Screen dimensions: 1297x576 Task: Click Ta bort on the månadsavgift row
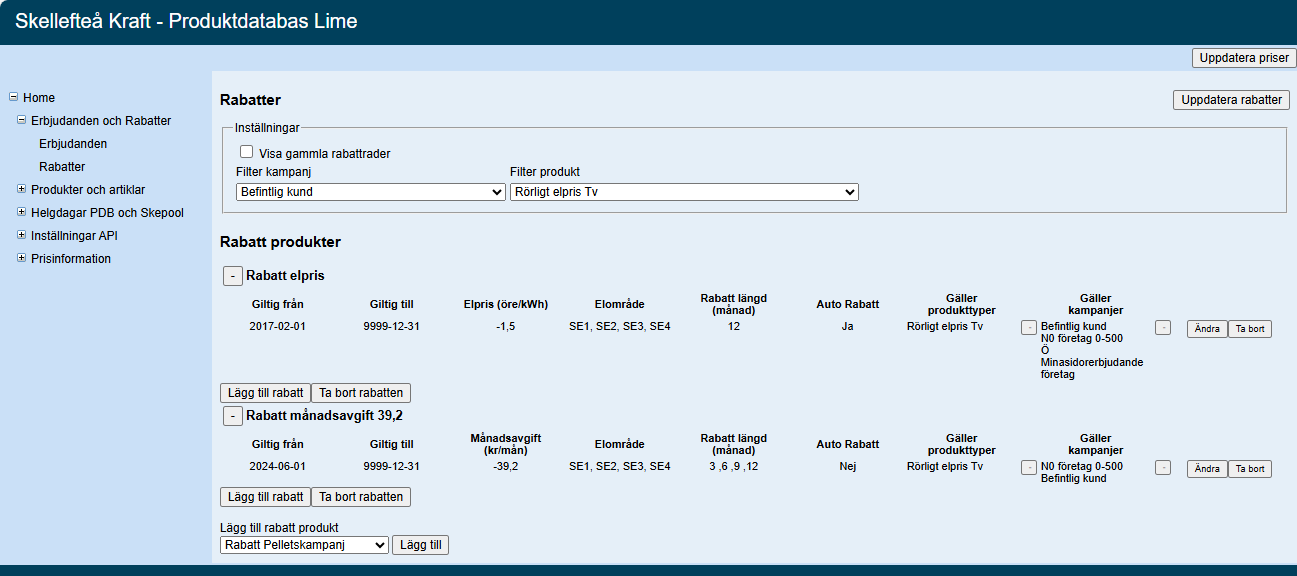point(1249,469)
